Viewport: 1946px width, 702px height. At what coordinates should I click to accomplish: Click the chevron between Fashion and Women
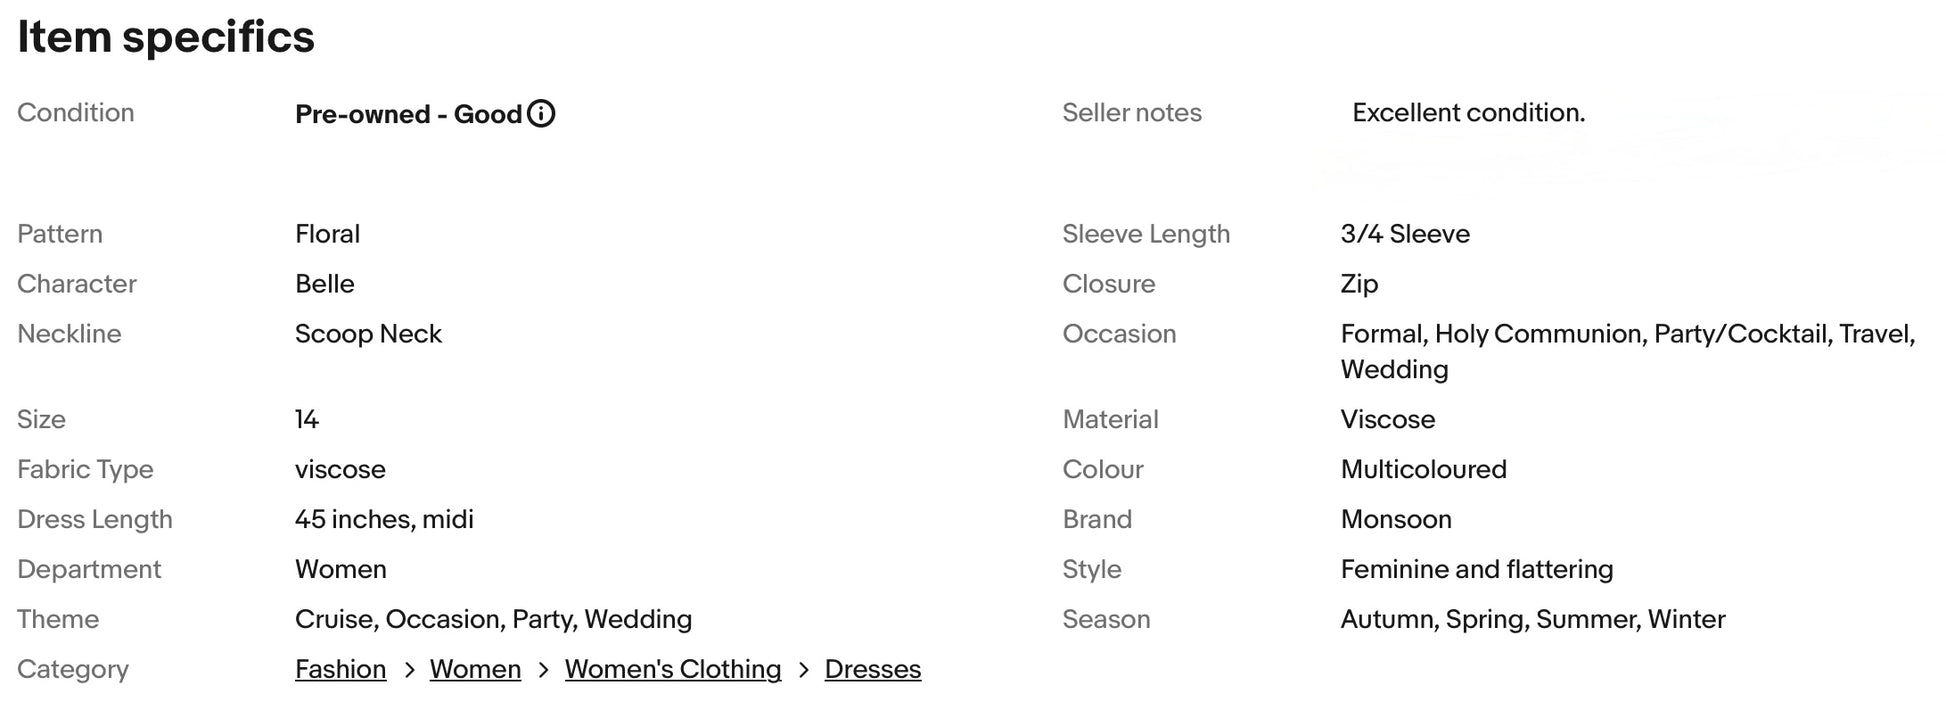[409, 670]
